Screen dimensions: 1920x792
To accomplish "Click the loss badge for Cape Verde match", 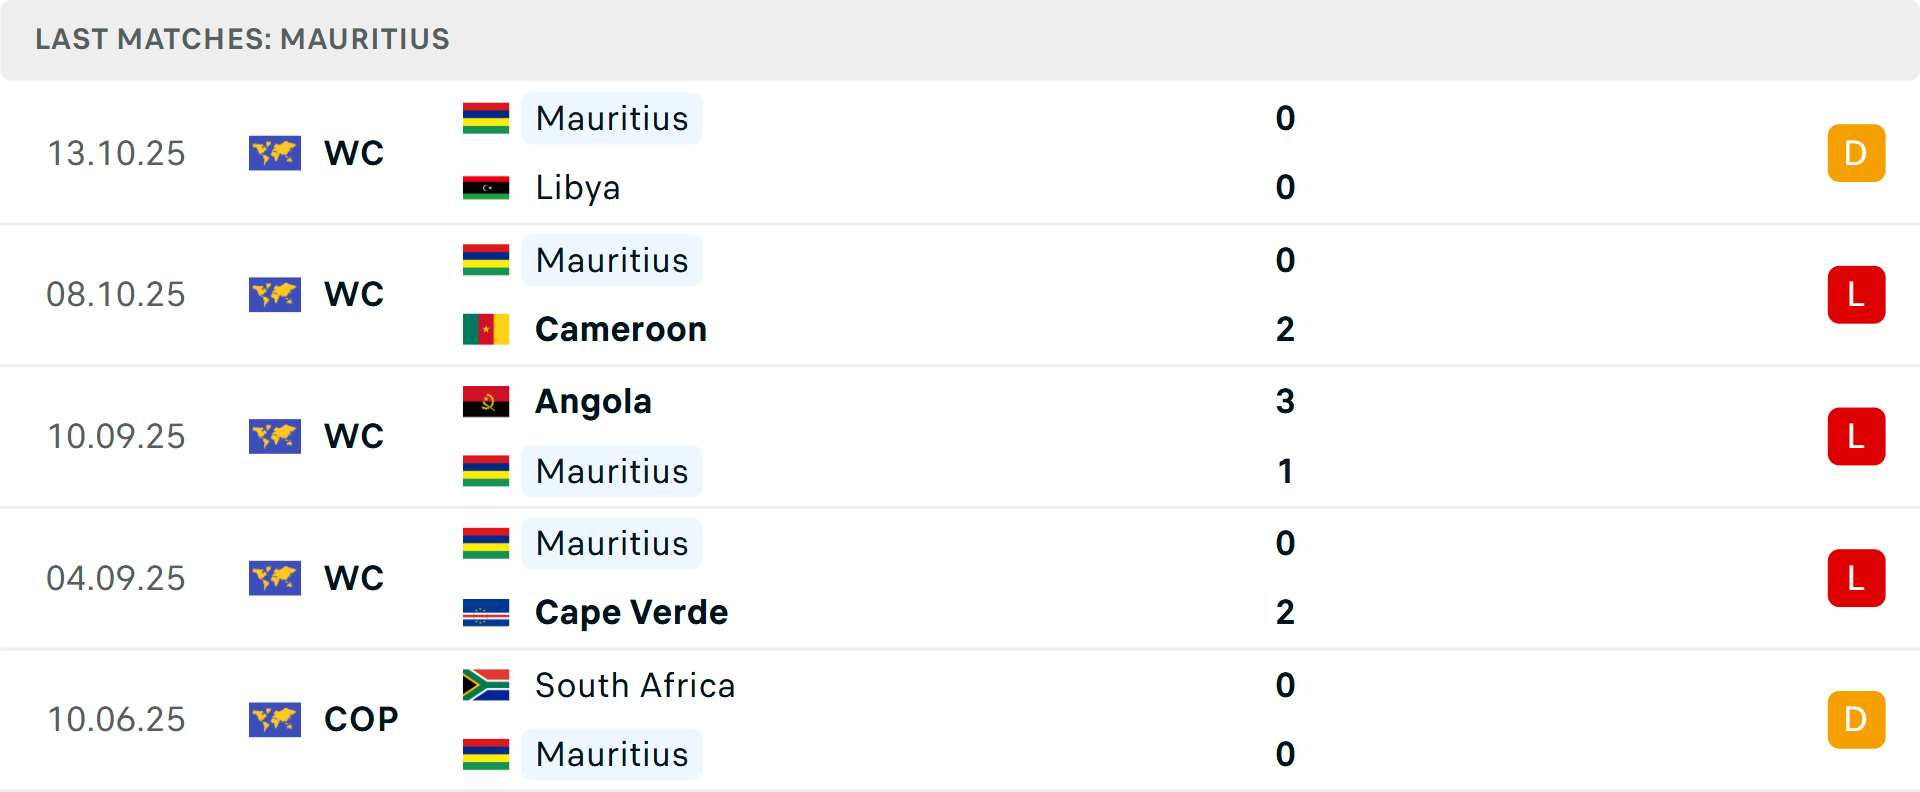I will point(1856,578).
